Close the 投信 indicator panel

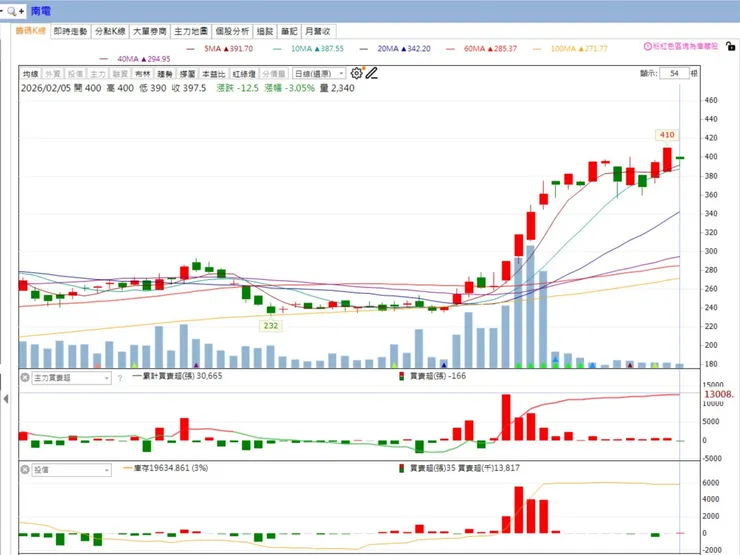25,470
